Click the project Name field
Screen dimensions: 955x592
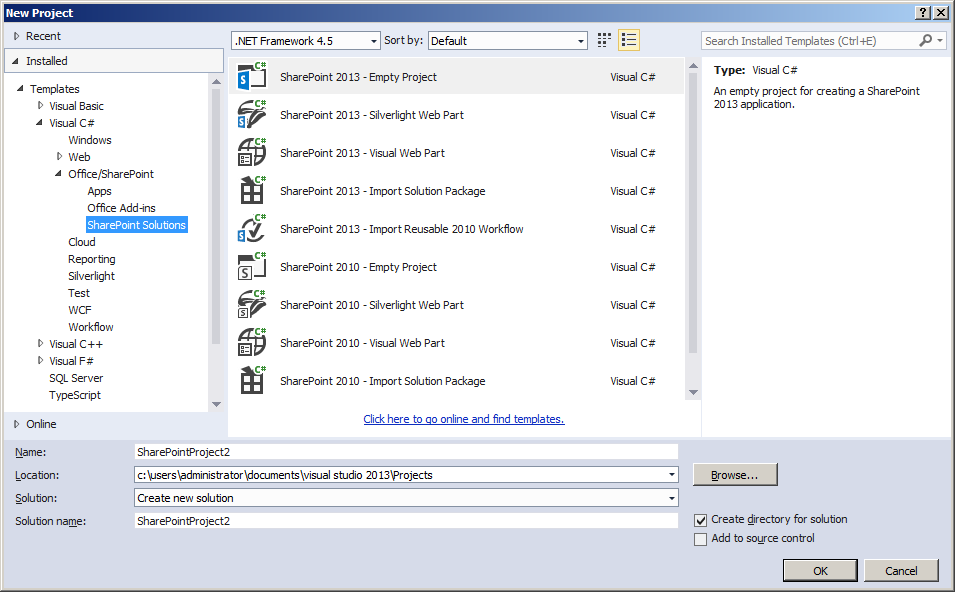(406, 452)
